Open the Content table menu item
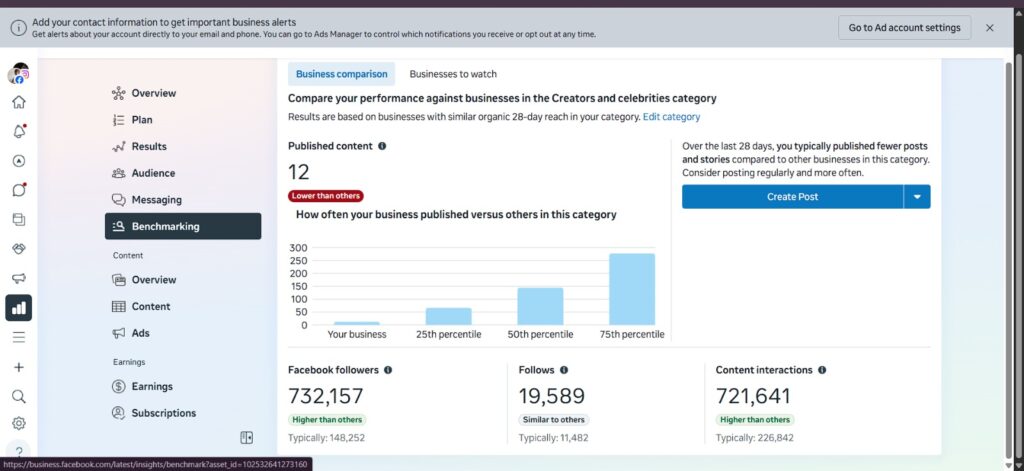The image size is (1024, 471). pos(183,306)
